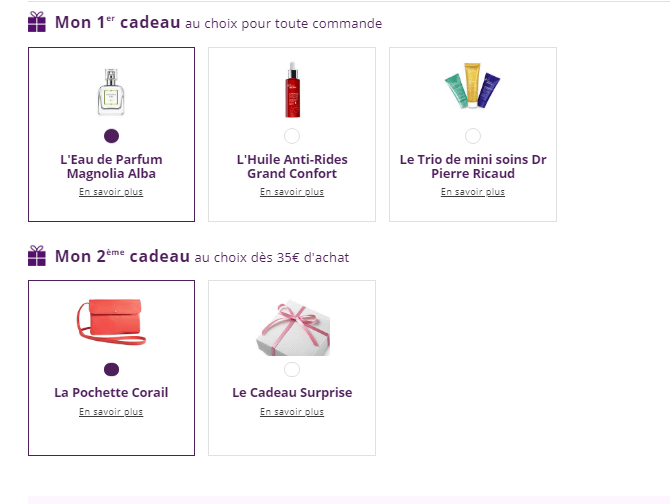
Task: Click the L'Huile Anti-Rides Grand Confort title
Action: 292,166
